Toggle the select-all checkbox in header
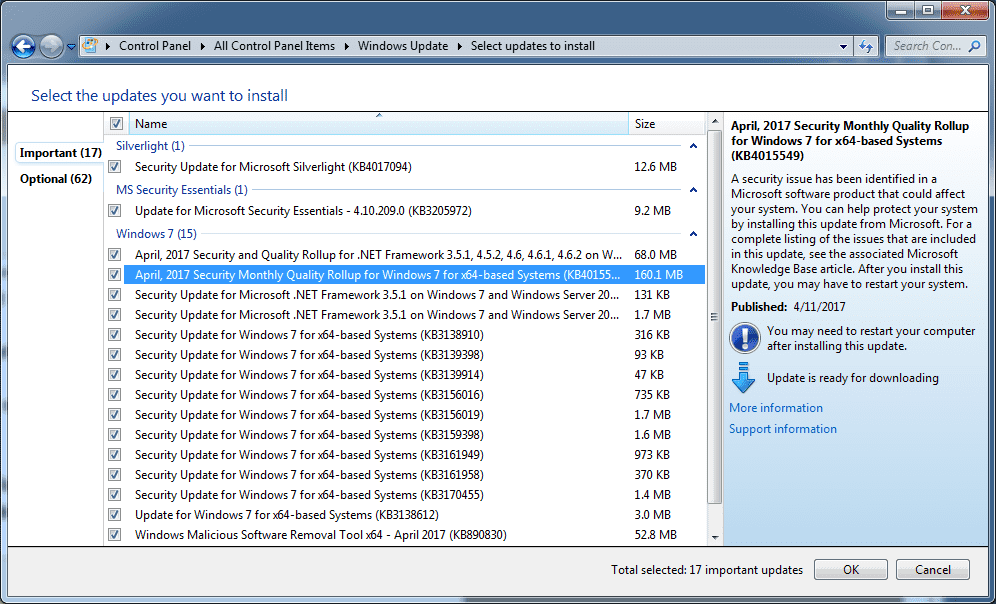996x604 pixels. (x=116, y=124)
